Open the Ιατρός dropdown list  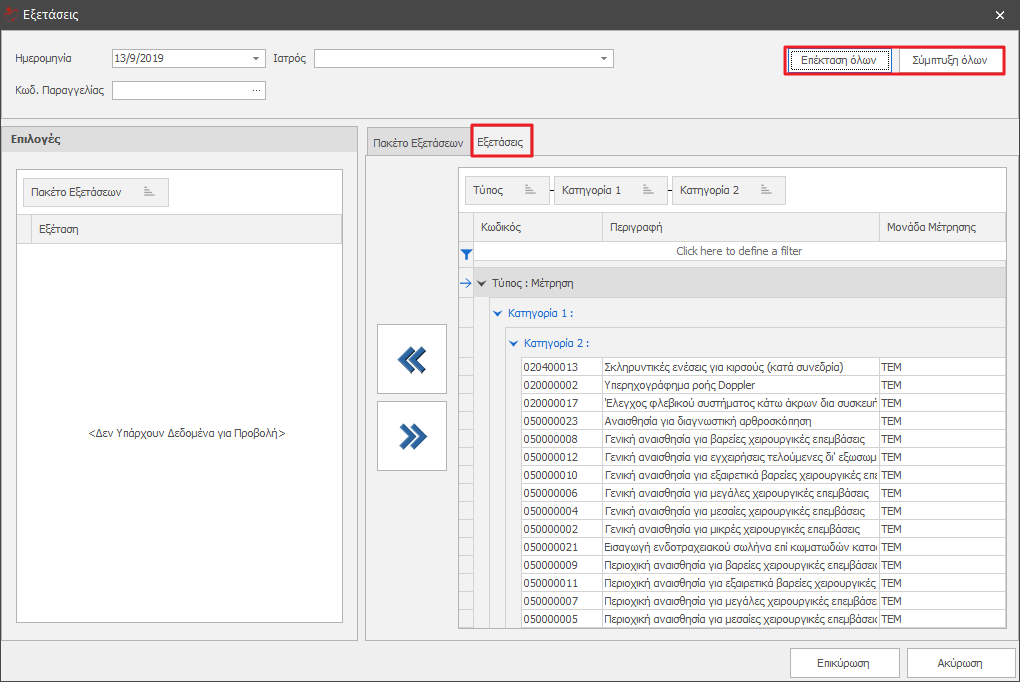coord(604,59)
